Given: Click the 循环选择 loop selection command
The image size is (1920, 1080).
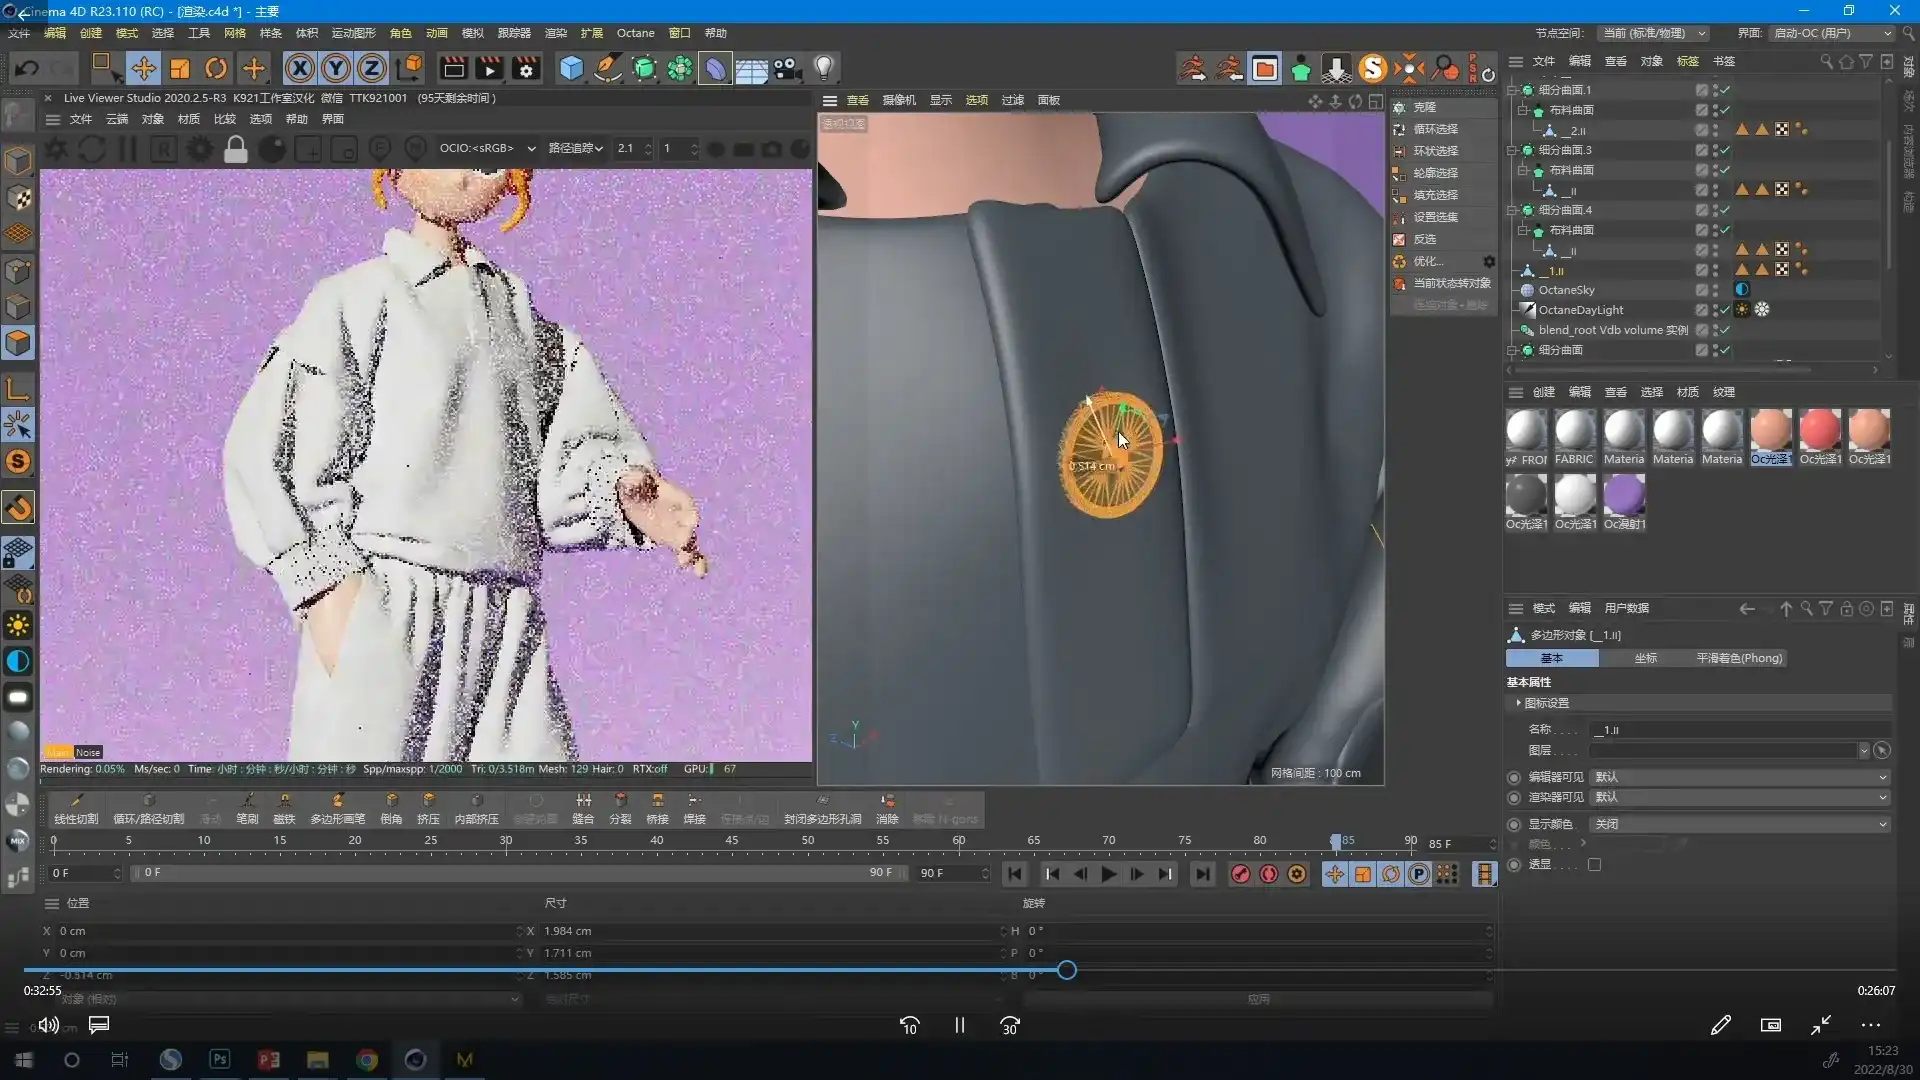Looking at the screenshot, I should coord(1435,129).
